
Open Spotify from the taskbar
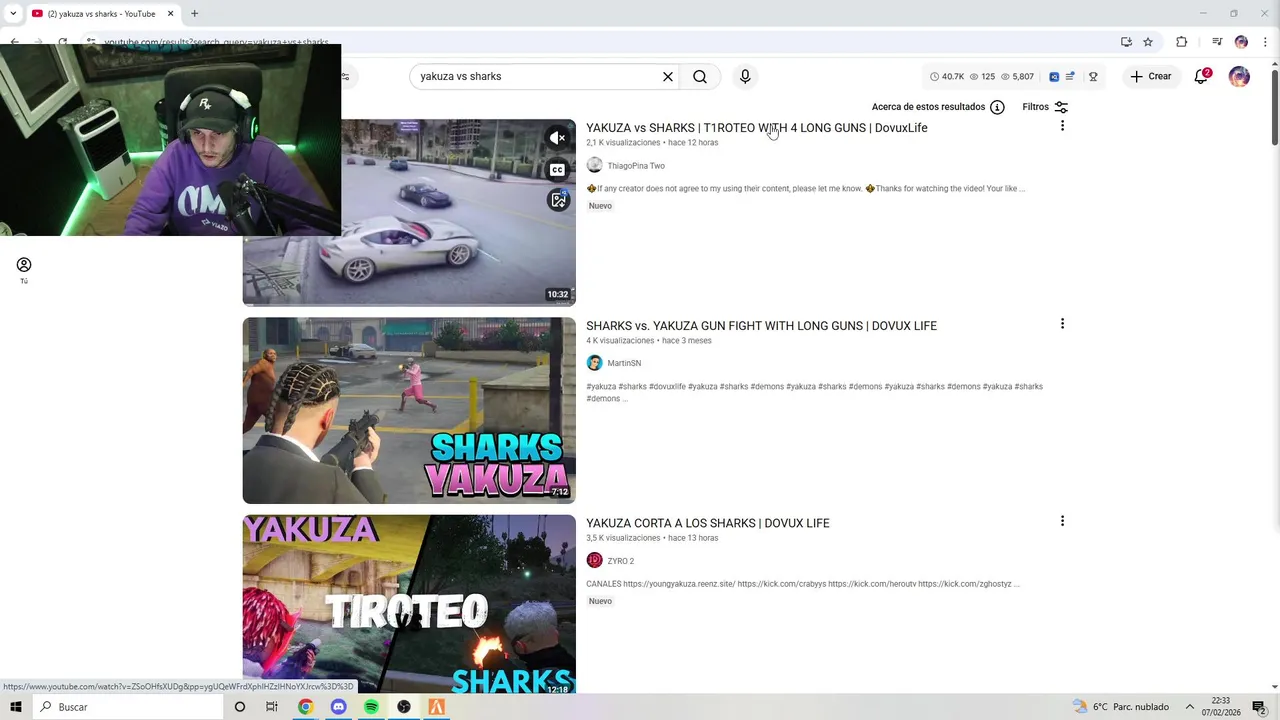click(371, 707)
